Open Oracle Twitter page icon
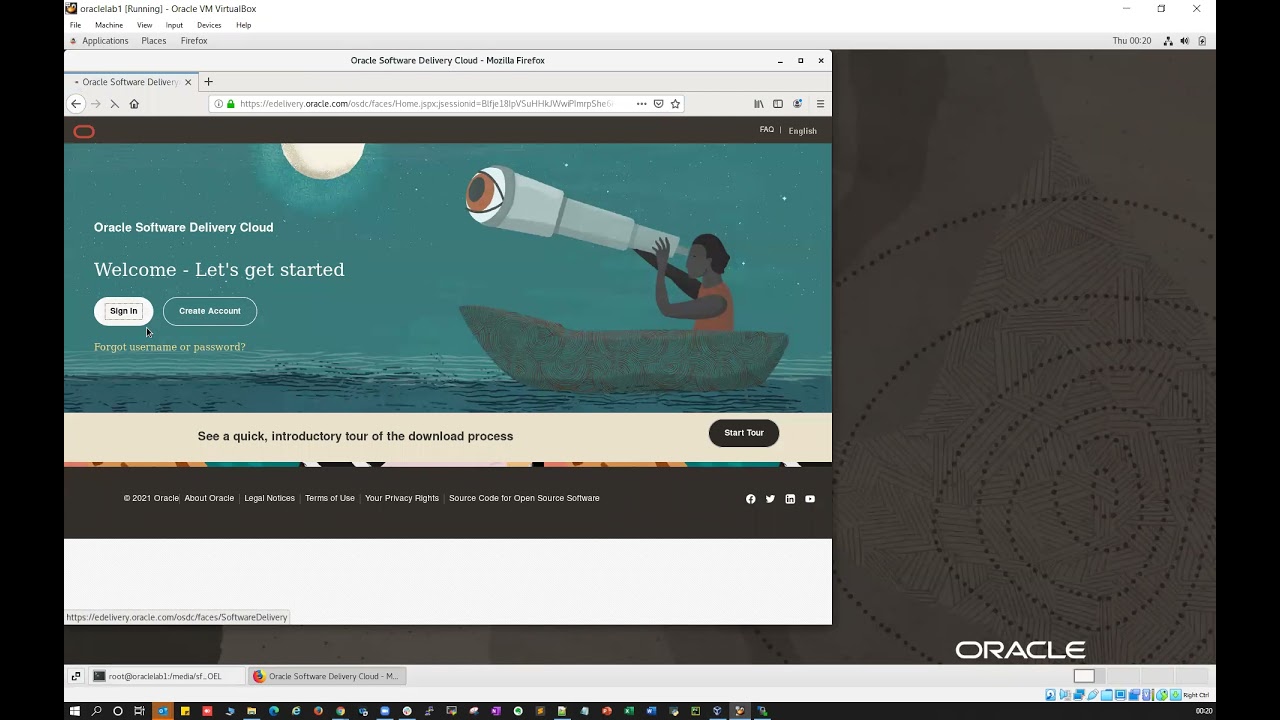 [x=770, y=499]
